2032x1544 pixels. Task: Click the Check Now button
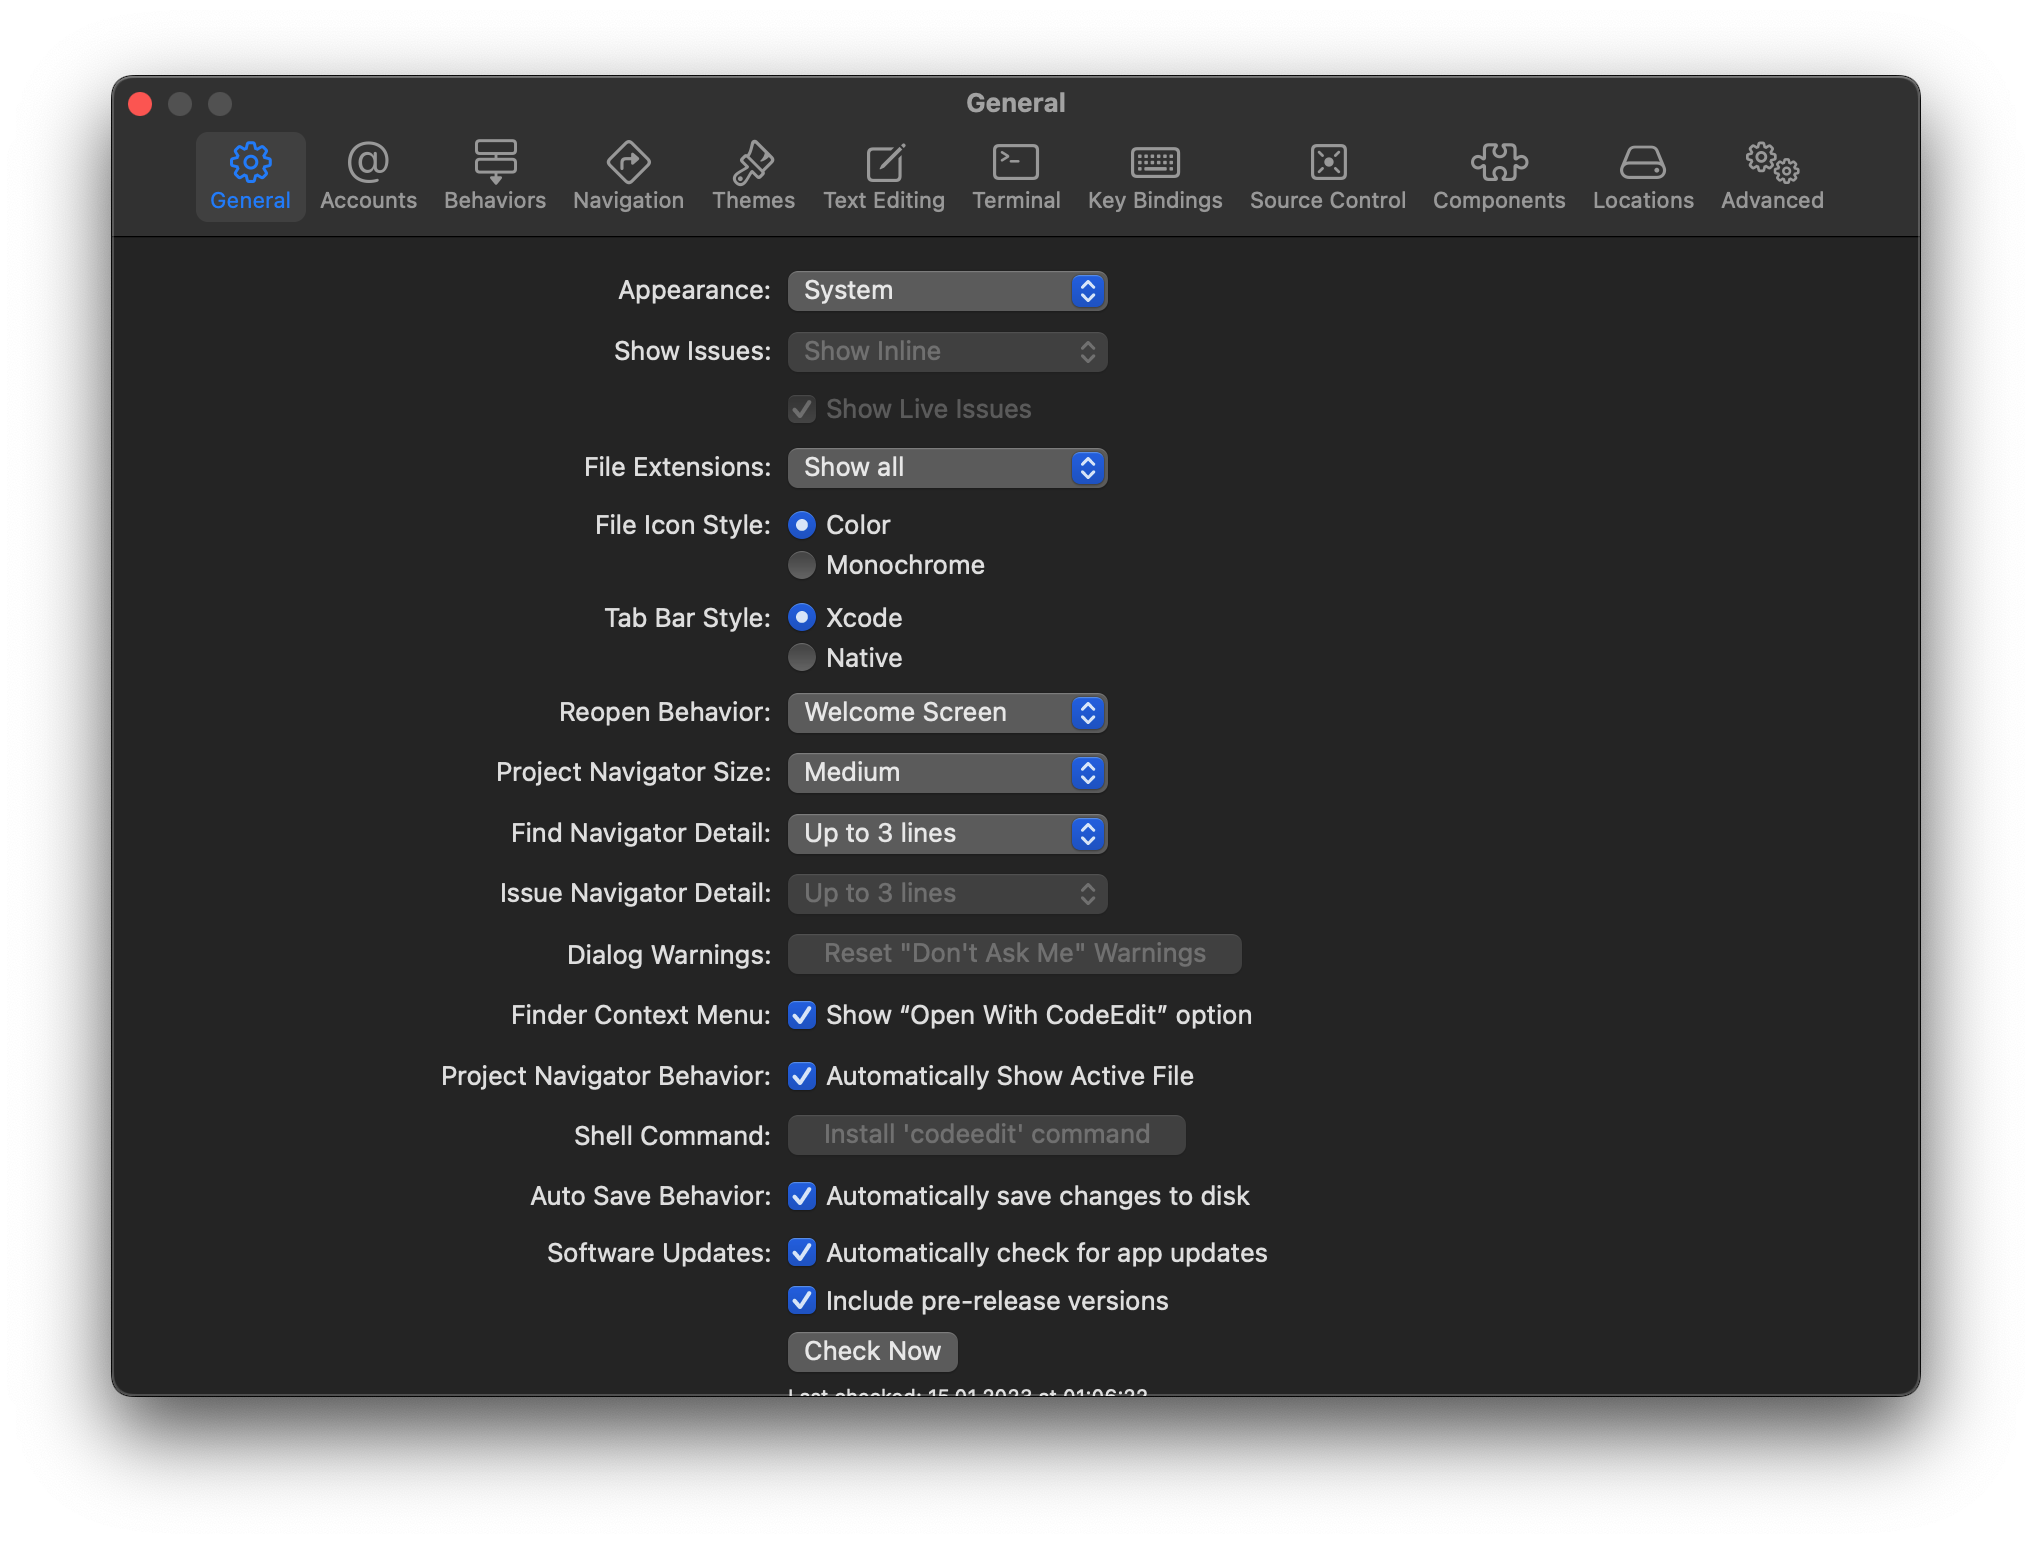[x=872, y=1351]
